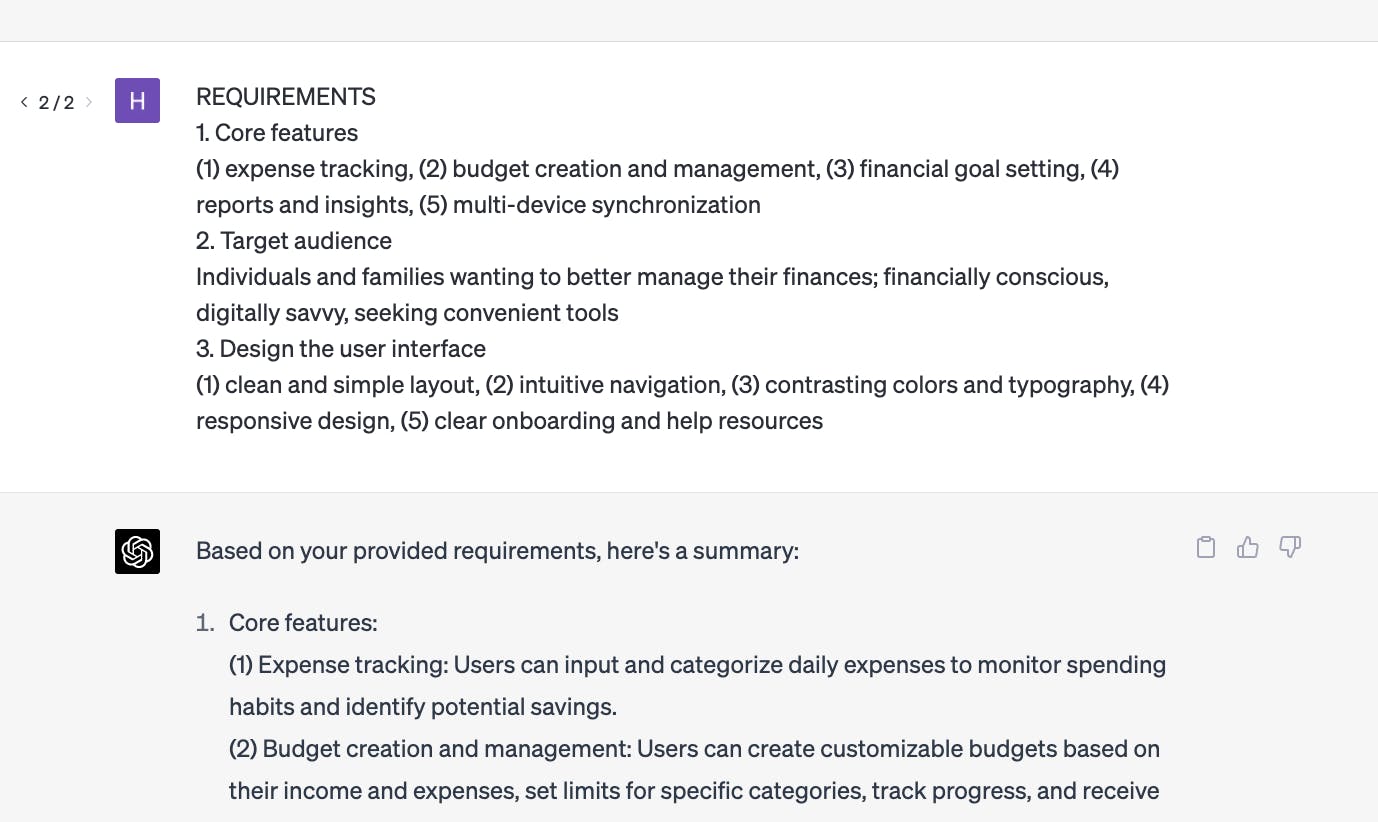
Task: Click the ChatGPT logo avatar
Action: pos(137,551)
